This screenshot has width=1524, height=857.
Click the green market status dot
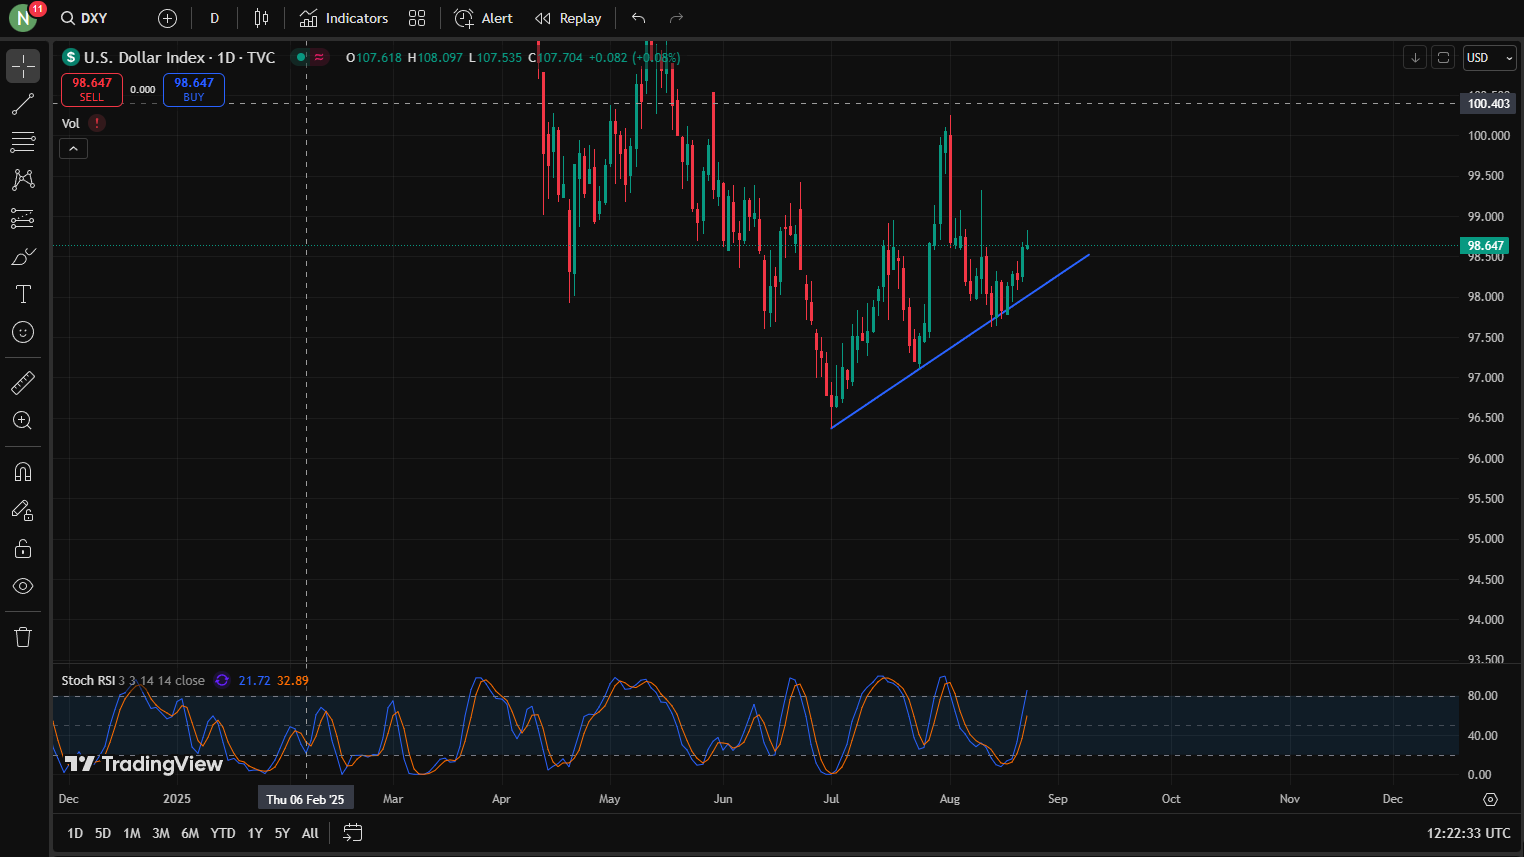[299, 58]
